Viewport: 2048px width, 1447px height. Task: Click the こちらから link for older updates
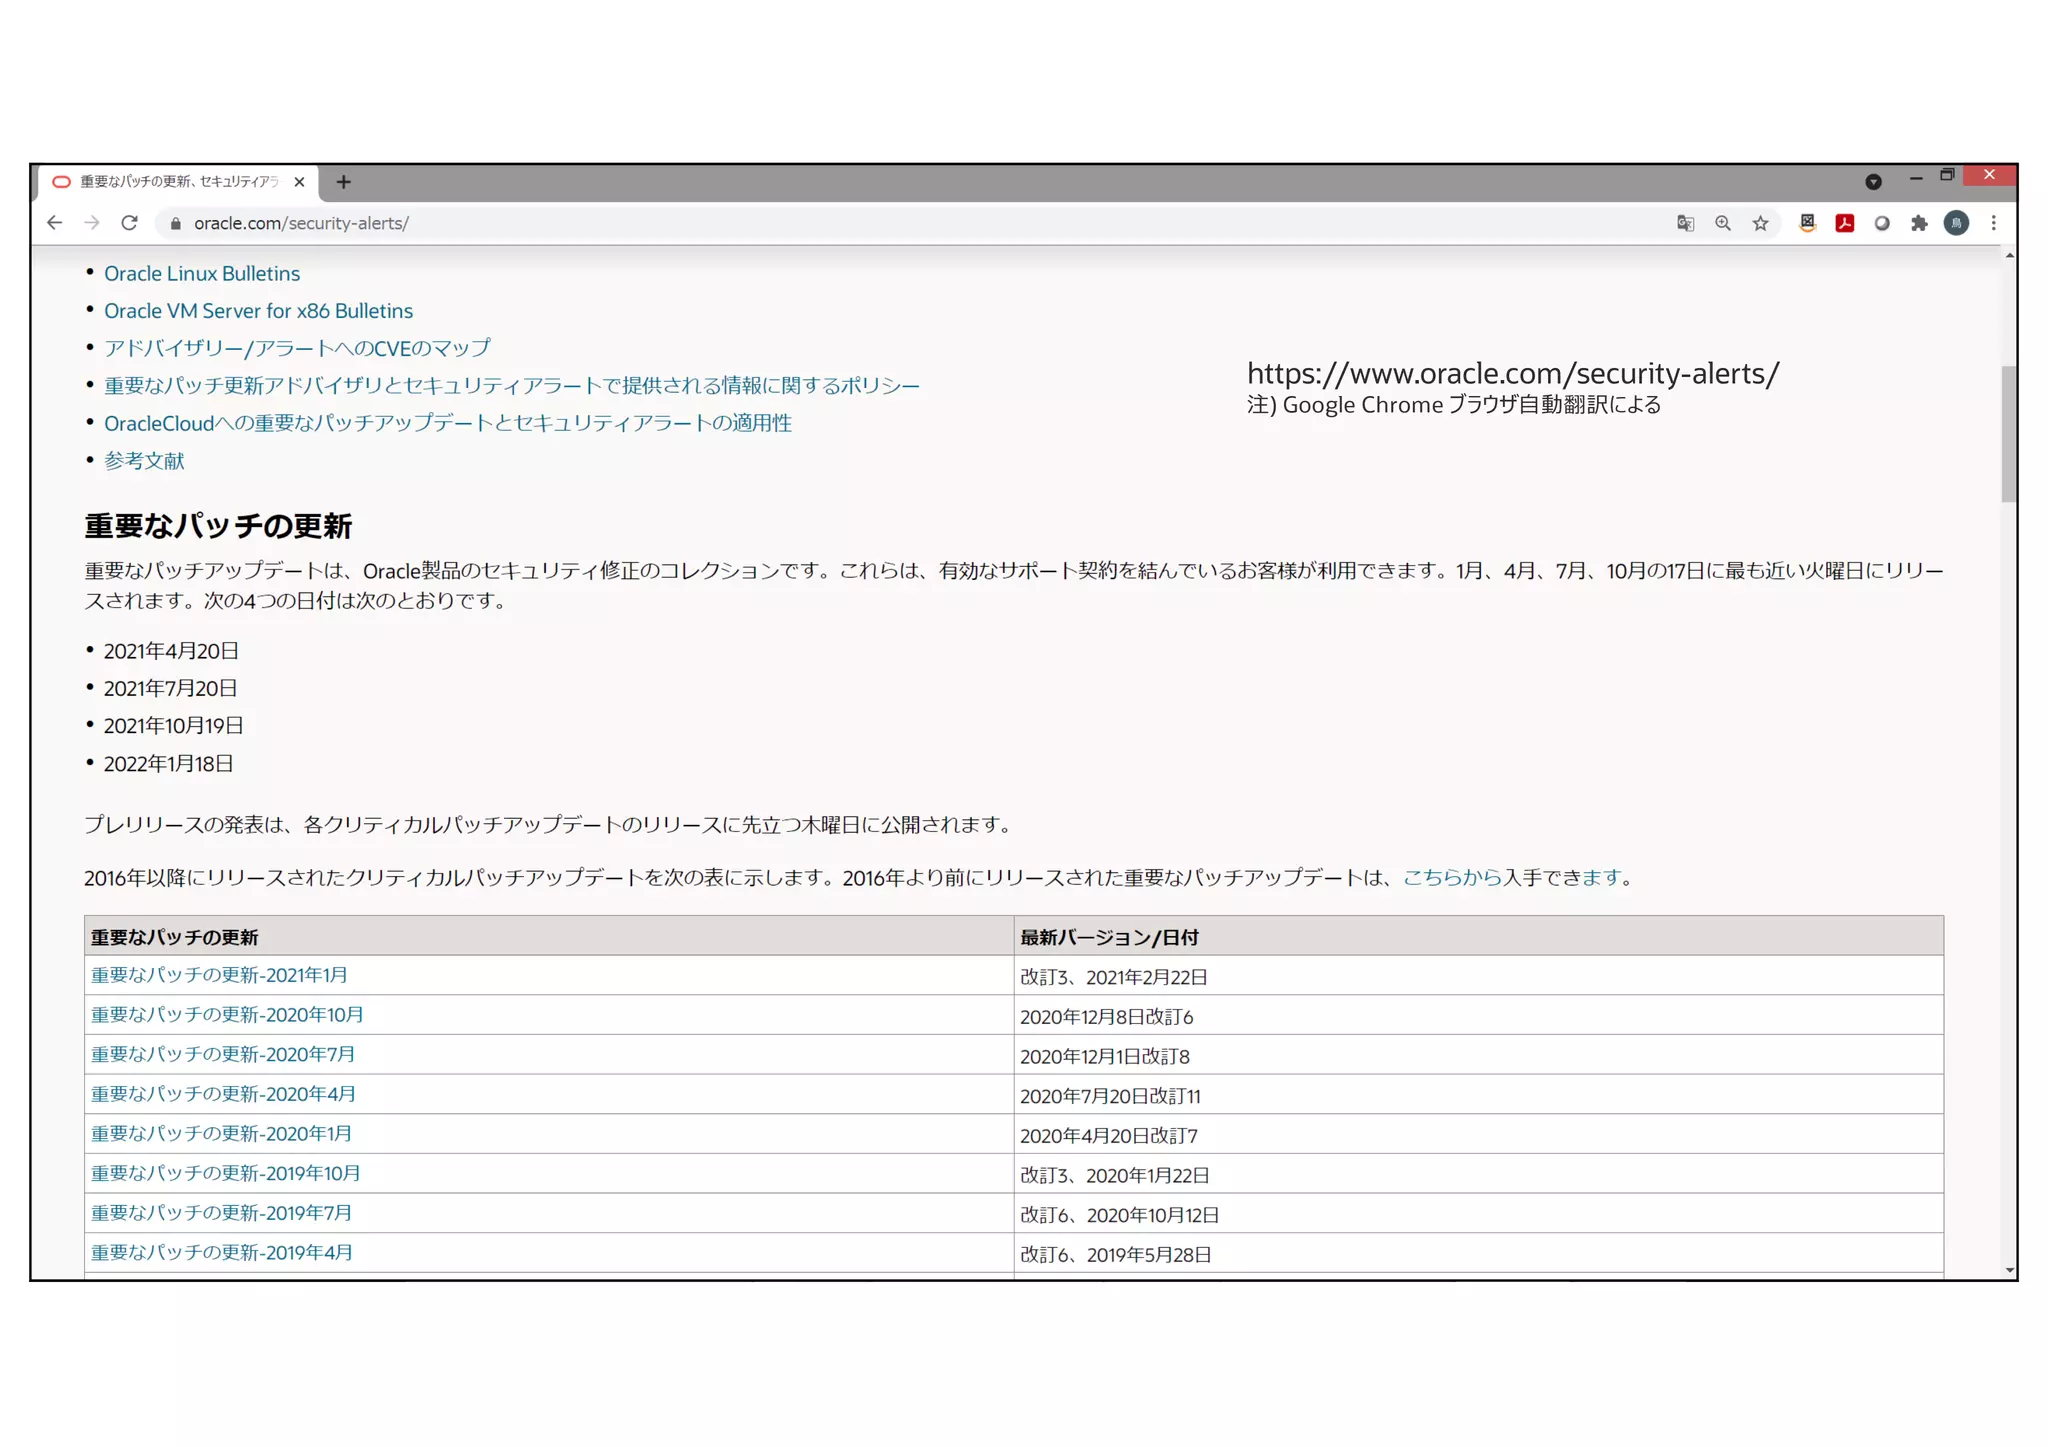(x=1452, y=878)
